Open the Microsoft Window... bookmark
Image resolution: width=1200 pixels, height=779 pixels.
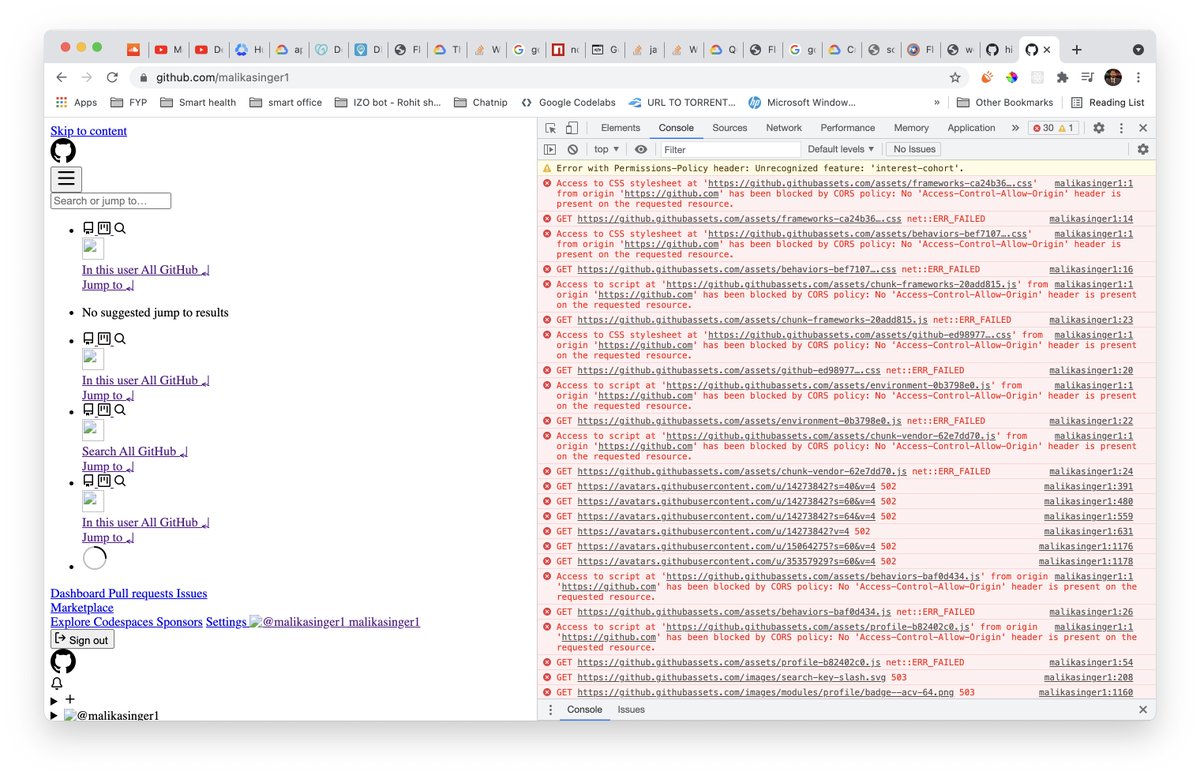tap(801, 102)
